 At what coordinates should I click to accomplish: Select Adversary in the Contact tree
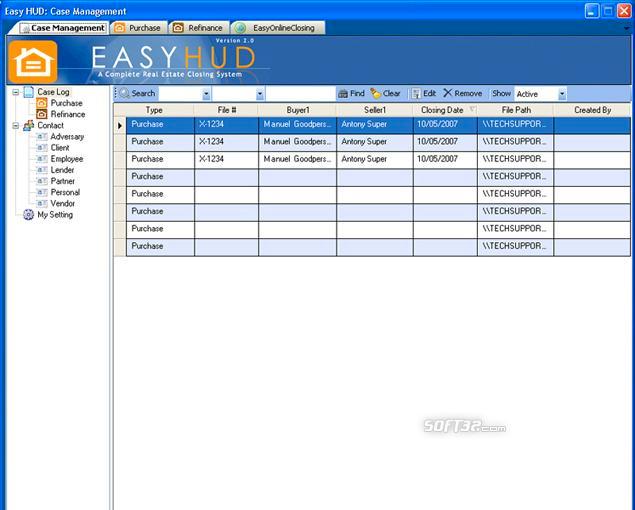pyautogui.click(x=67, y=137)
